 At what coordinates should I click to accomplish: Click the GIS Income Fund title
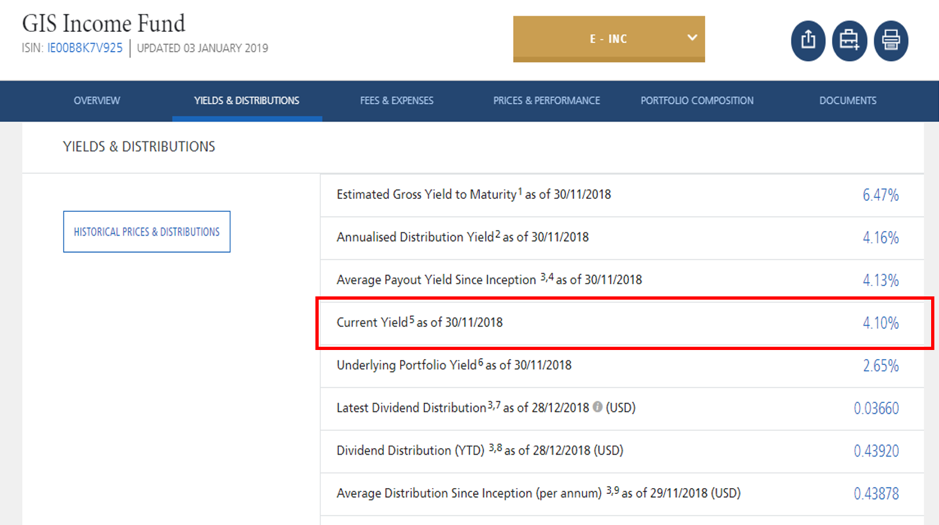(x=104, y=22)
